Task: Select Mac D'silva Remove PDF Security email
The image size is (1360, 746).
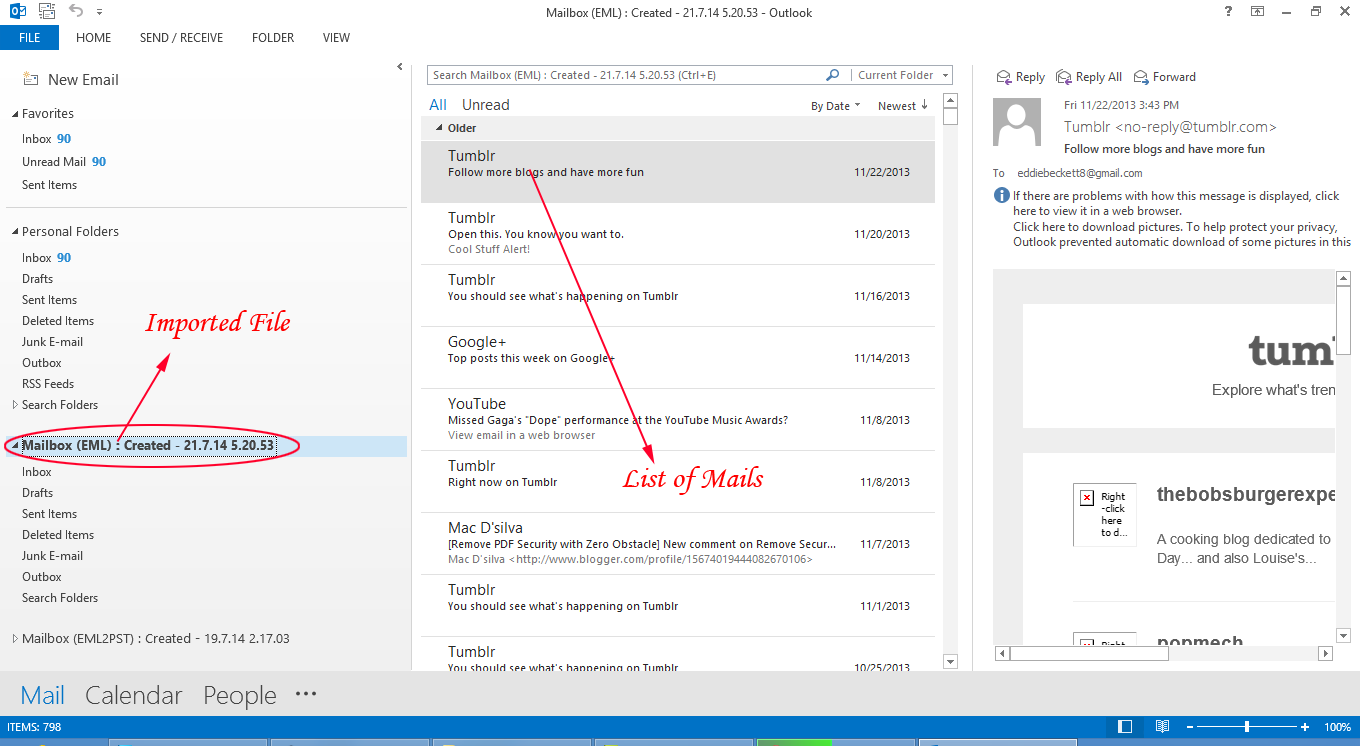Action: [678, 543]
